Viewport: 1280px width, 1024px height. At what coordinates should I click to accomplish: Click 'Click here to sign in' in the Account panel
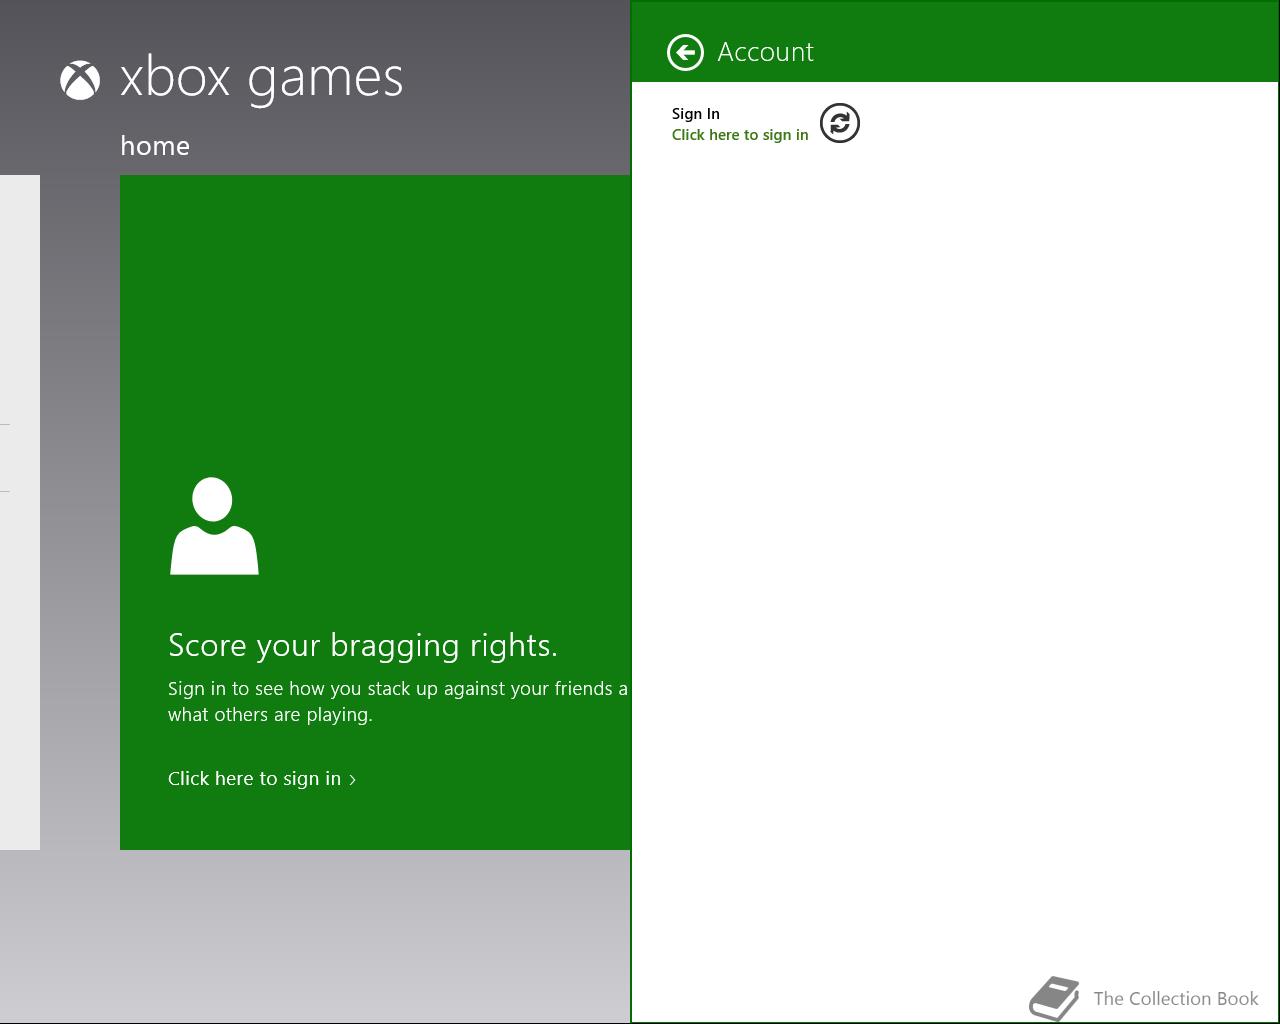(x=740, y=135)
